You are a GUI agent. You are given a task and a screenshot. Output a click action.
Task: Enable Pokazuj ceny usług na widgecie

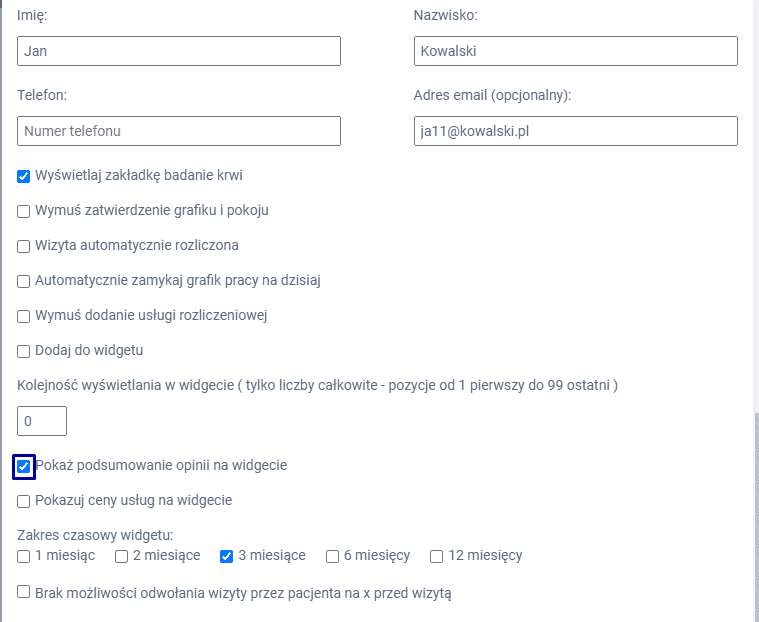pyautogui.click(x=24, y=501)
